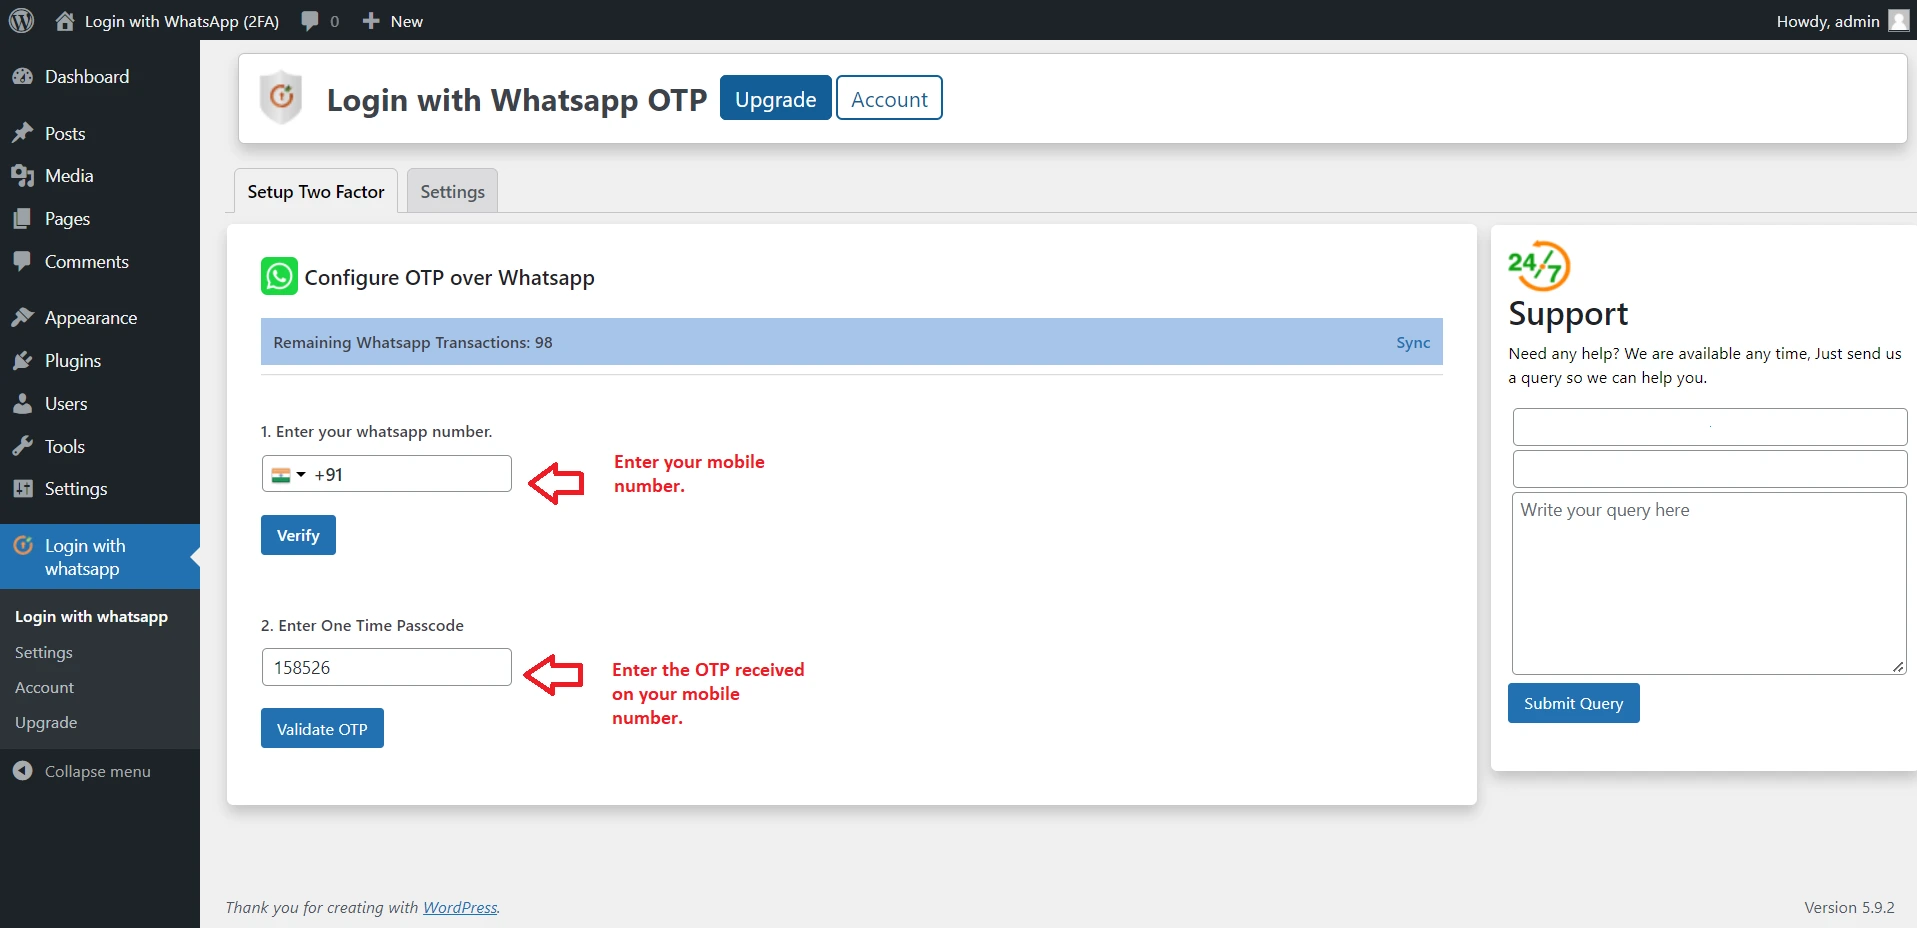The width and height of the screenshot is (1917, 928).
Task: Open the WordPress link in the footer
Action: [460, 907]
